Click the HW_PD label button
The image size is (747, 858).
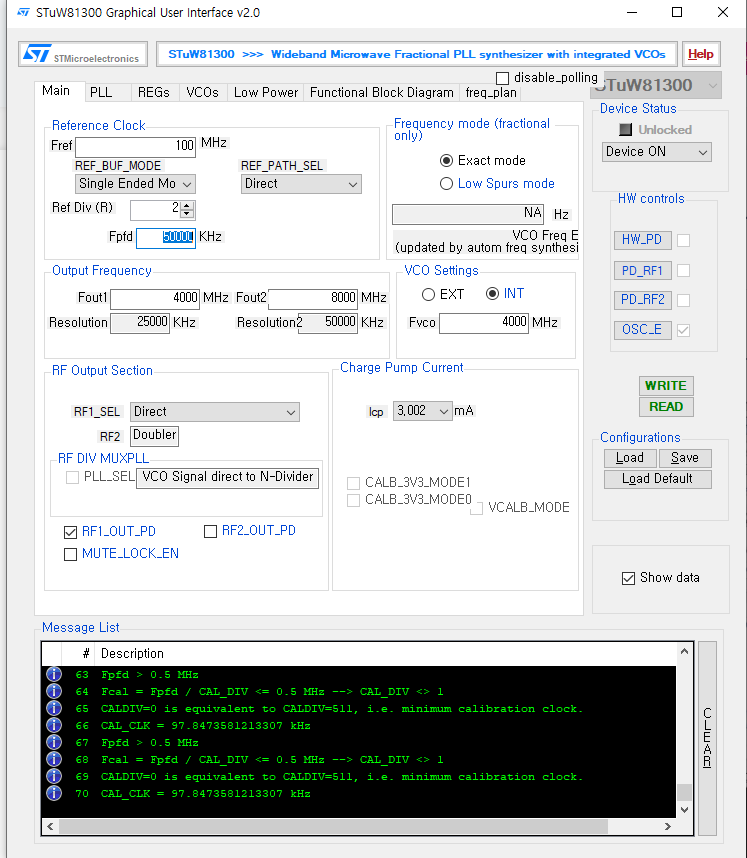pyautogui.click(x=642, y=240)
